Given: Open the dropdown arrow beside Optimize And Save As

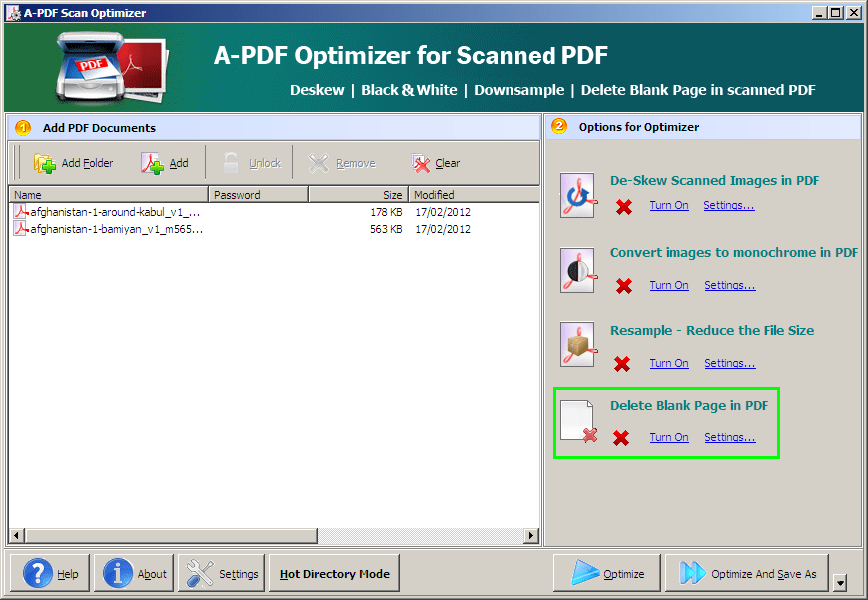Looking at the screenshot, I should pyautogui.click(x=840, y=582).
